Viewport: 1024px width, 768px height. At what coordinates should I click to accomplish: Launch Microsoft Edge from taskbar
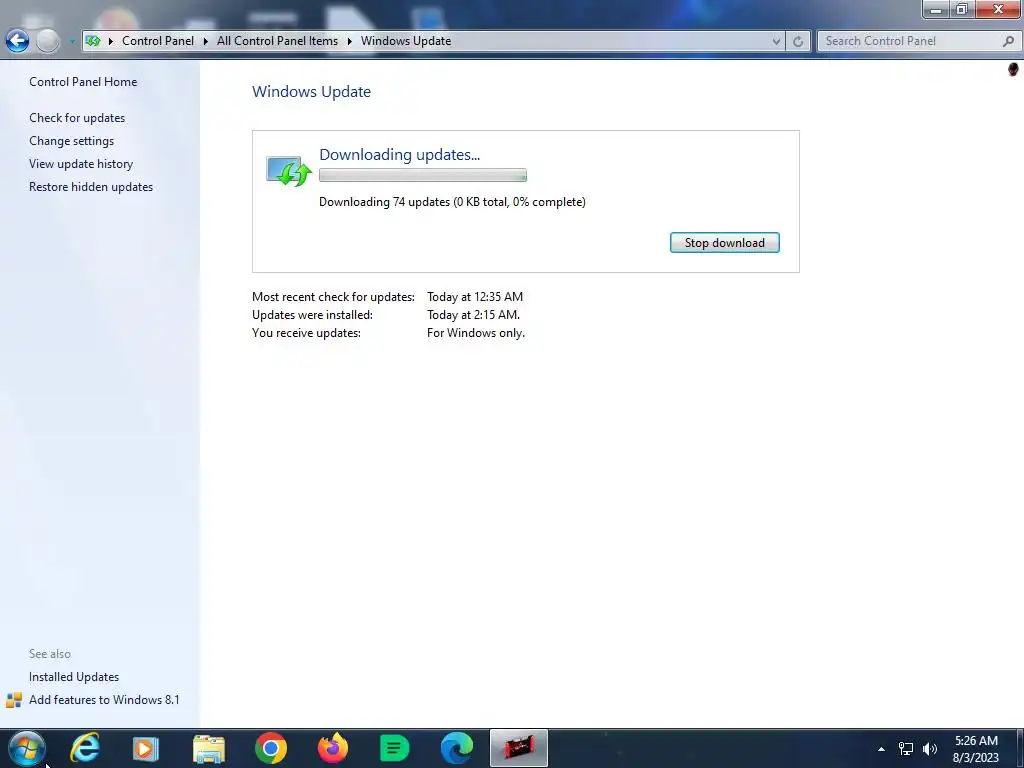click(x=456, y=748)
